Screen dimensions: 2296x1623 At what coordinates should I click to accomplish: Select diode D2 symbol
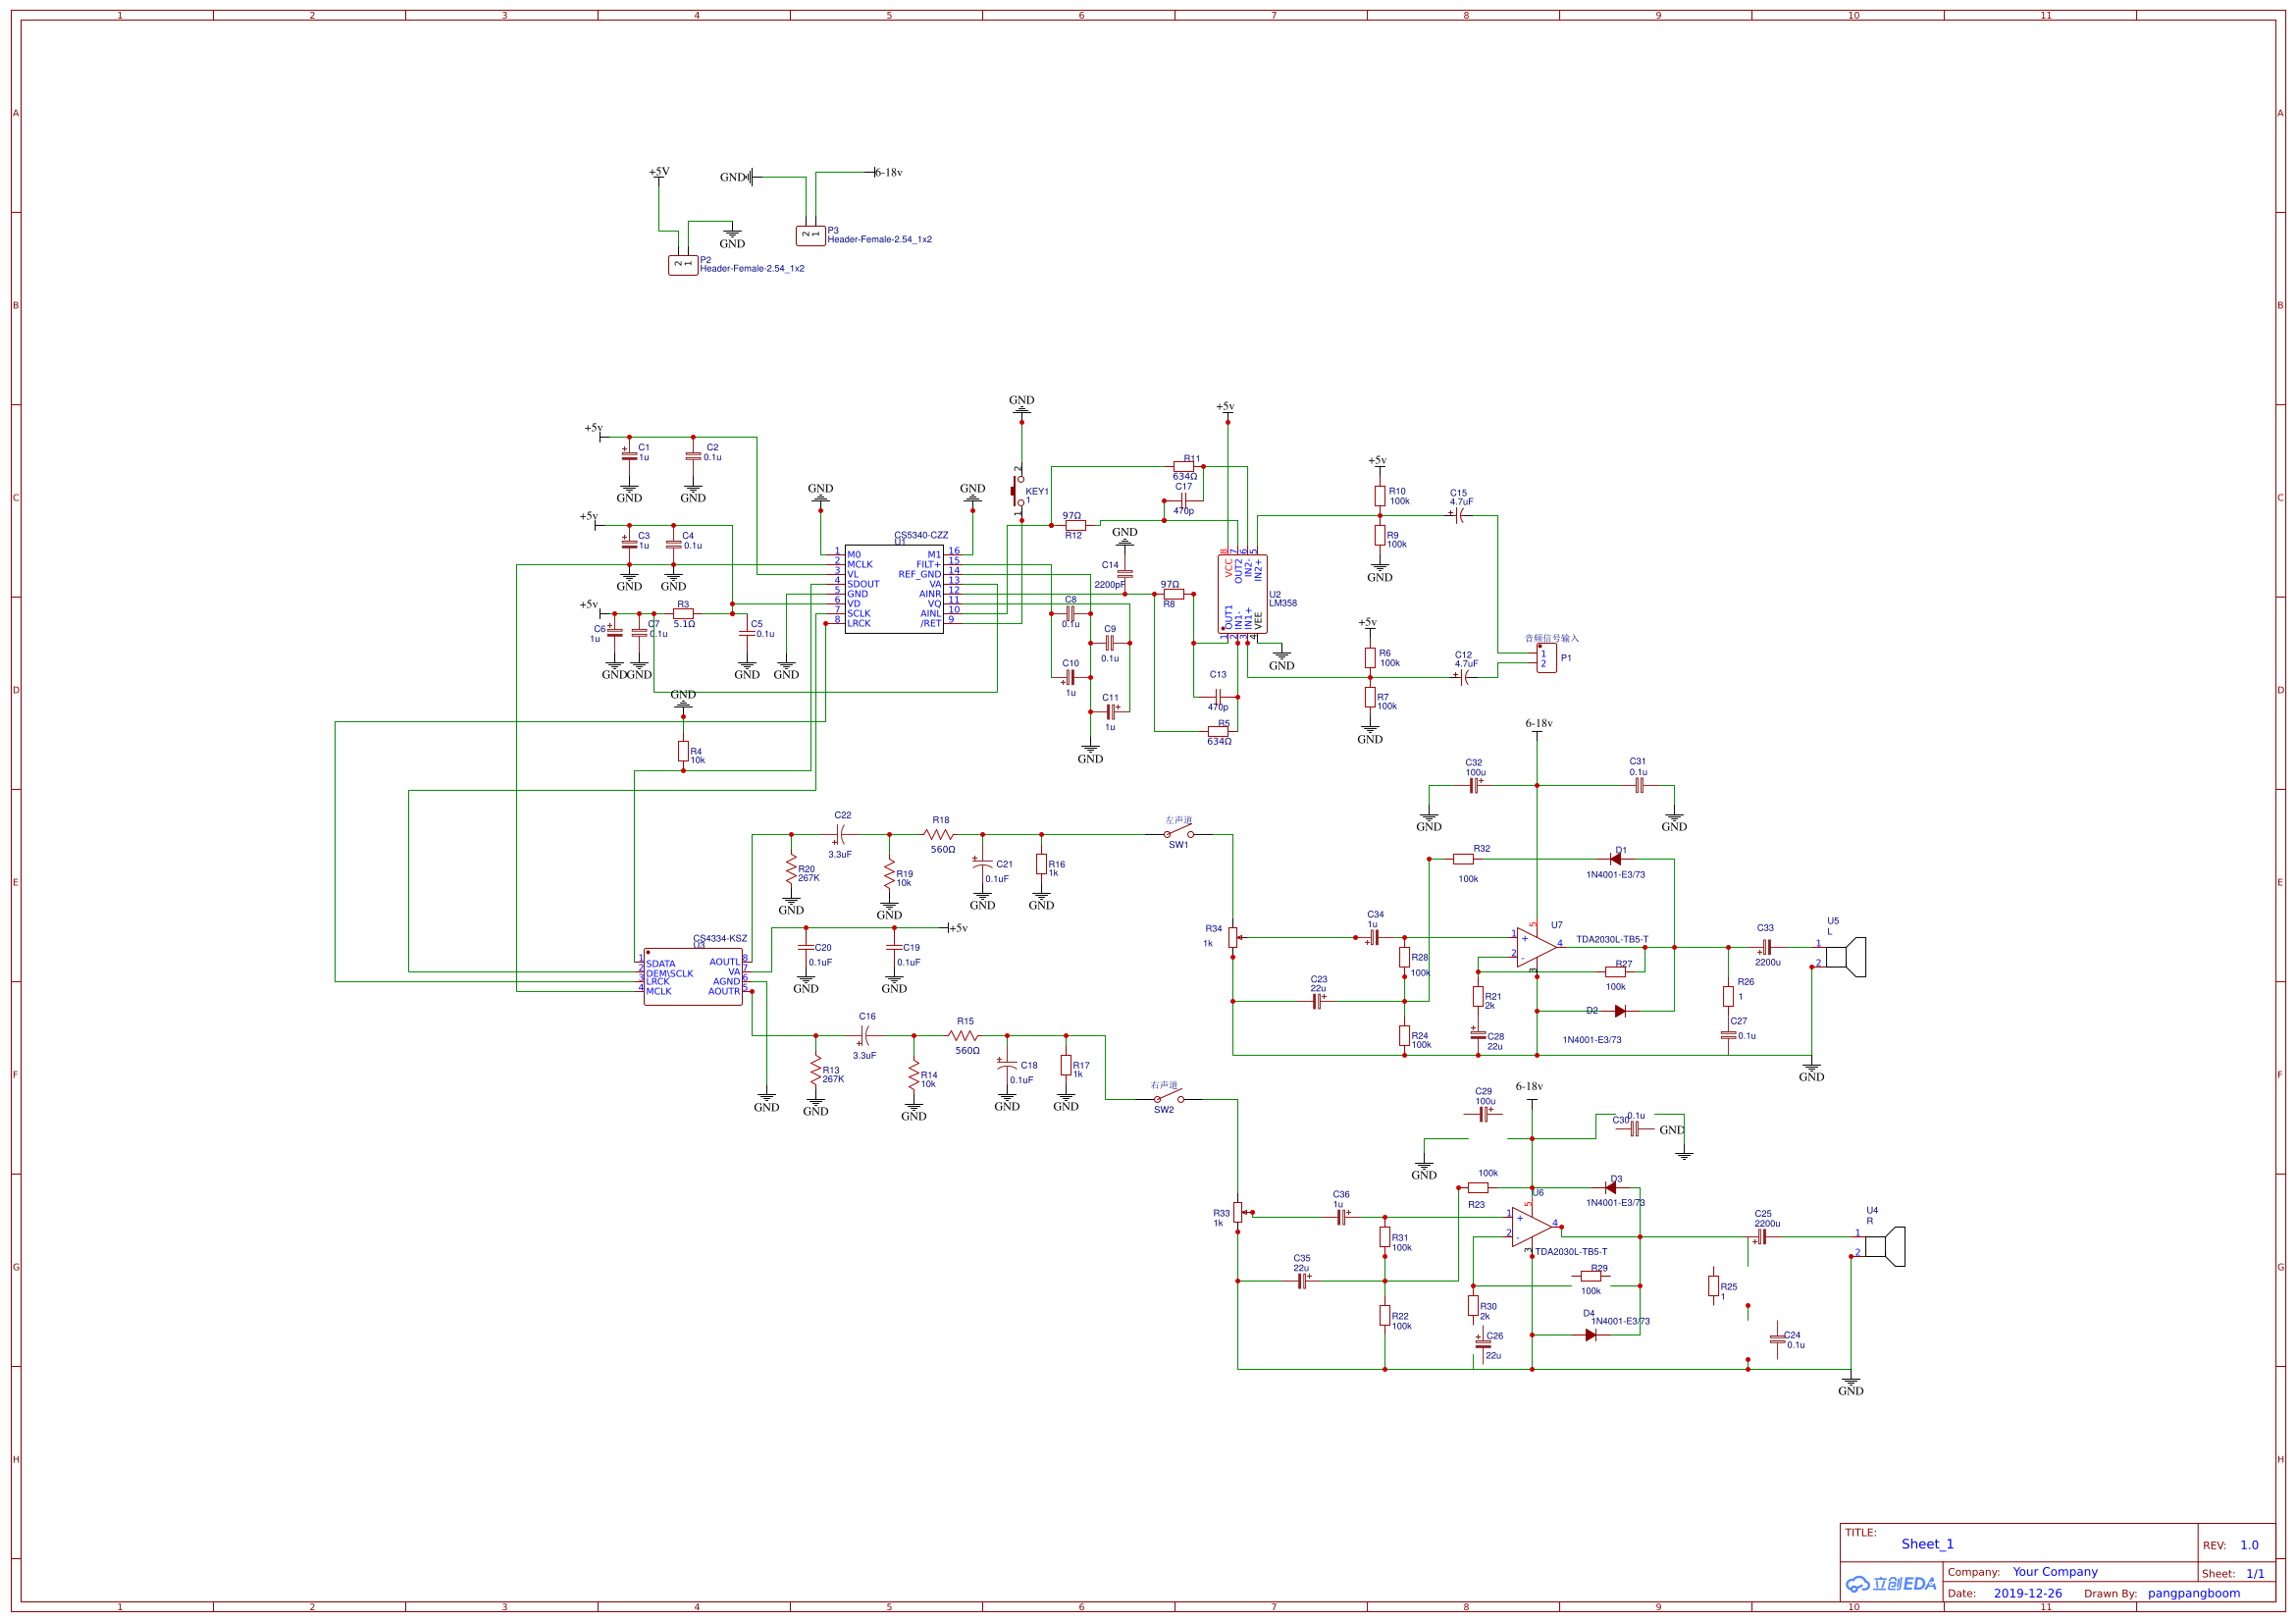click(1620, 1011)
